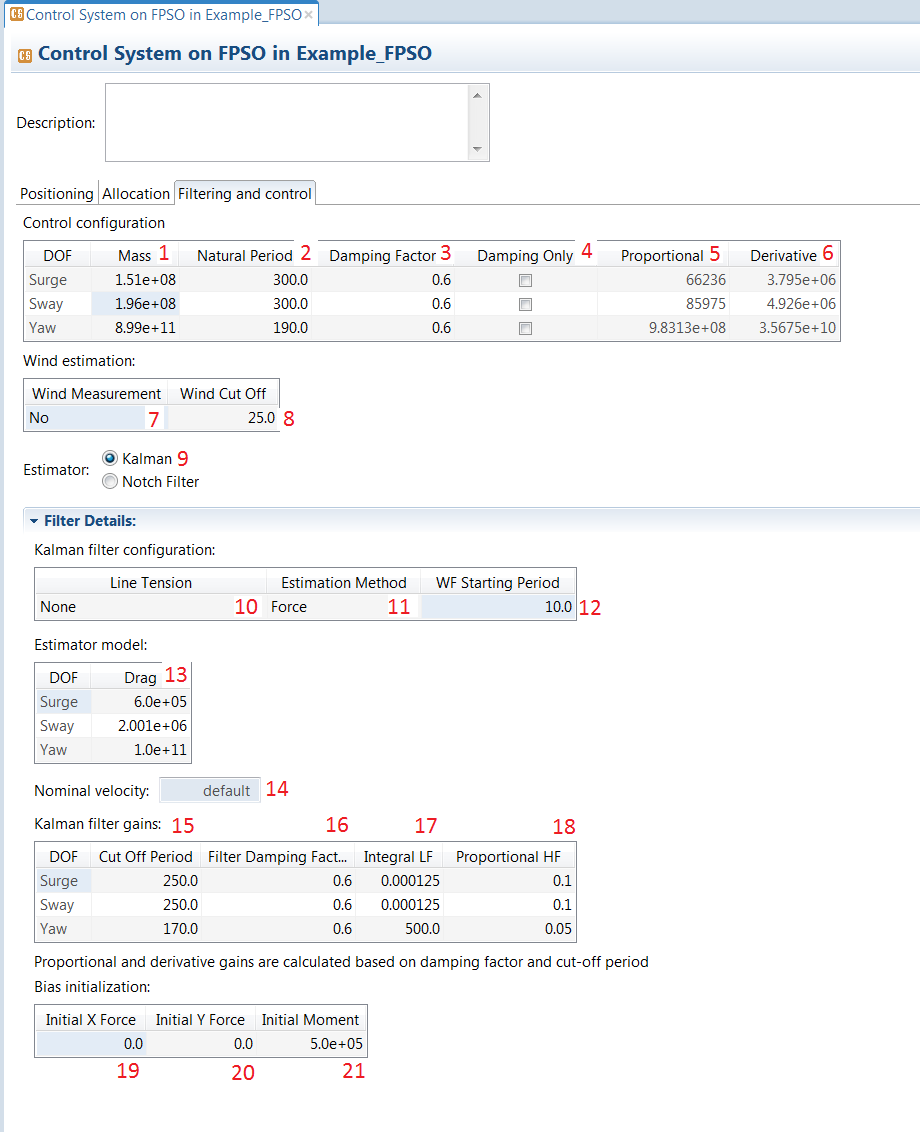Choose the Notch Filter estimator
Image resolution: width=920 pixels, height=1132 pixels.
click(x=110, y=482)
